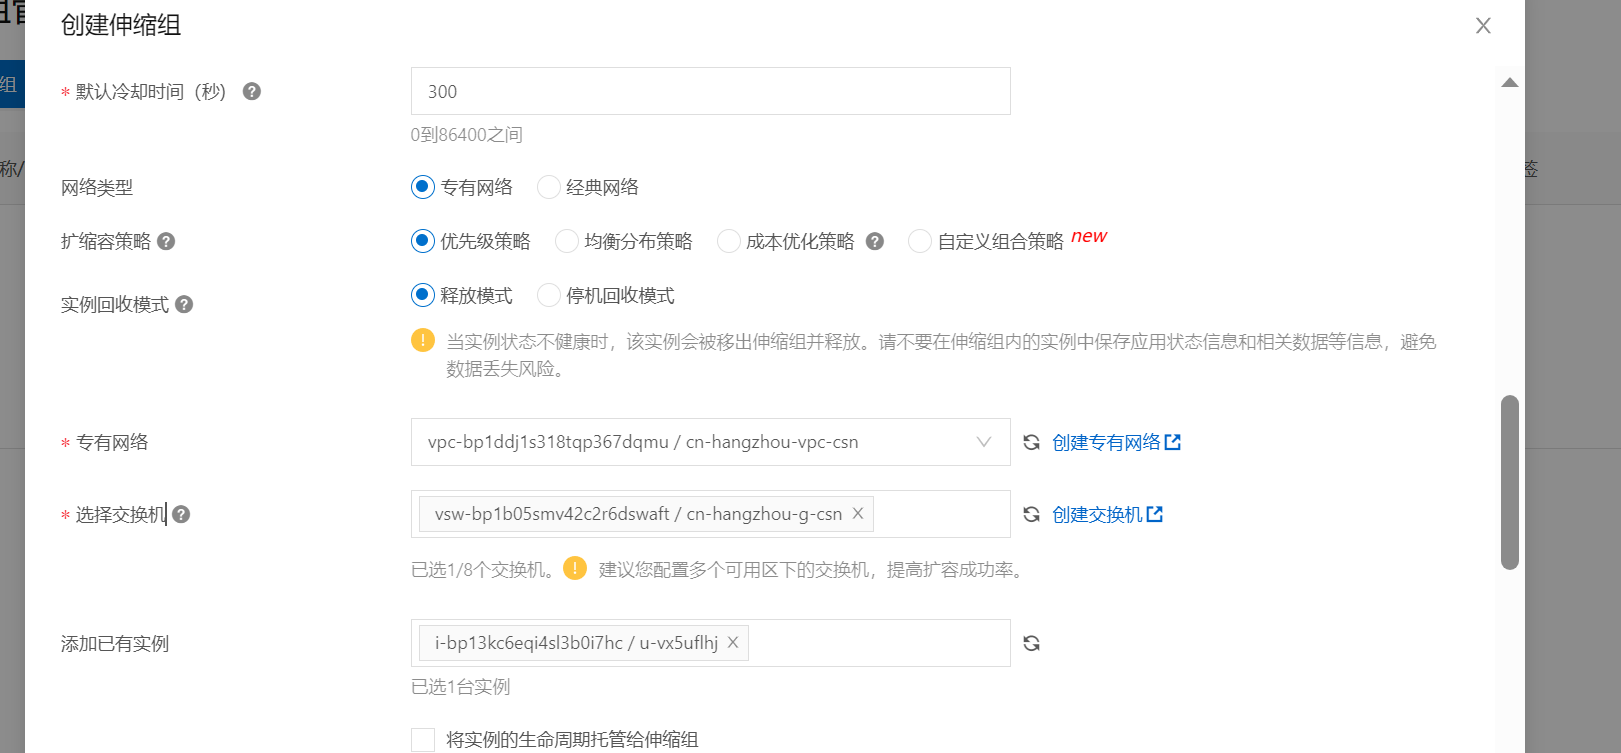The width and height of the screenshot is (1621, 753).
Task: Choose 自定义组合策略 scaling policy
Action: (x=920, y=241)
